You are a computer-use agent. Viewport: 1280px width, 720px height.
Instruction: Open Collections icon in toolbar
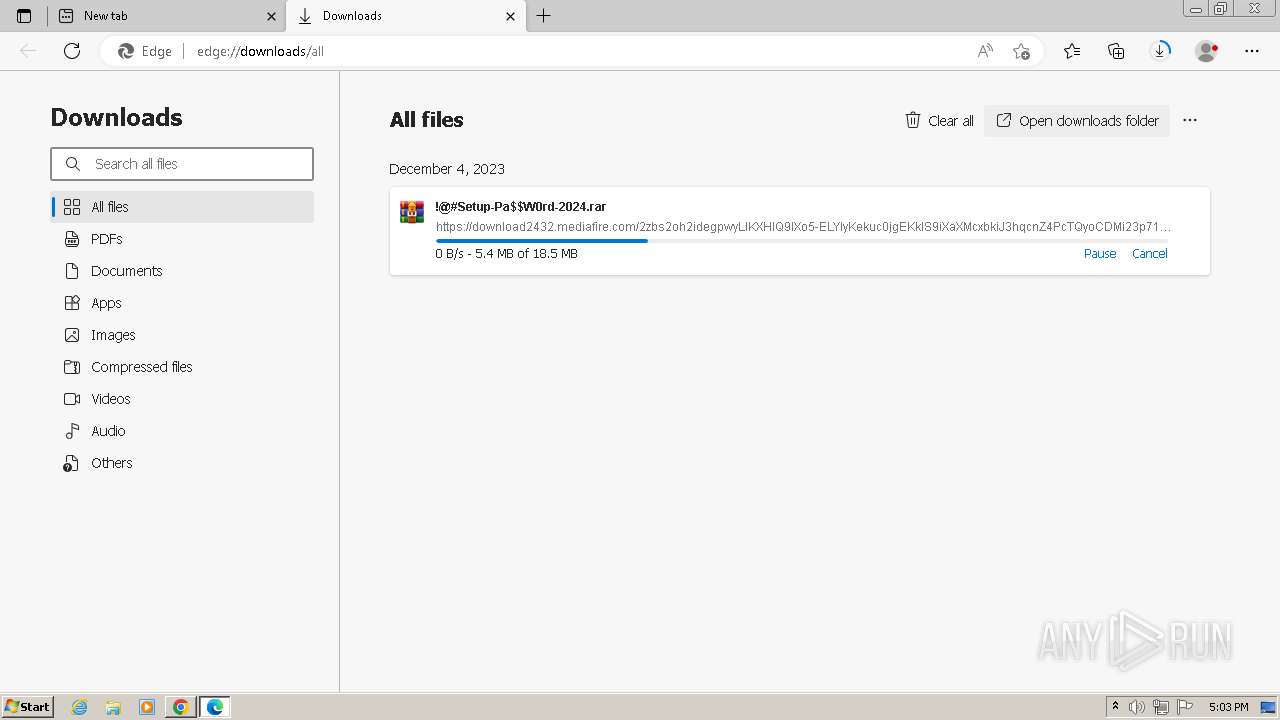[x=1116, y=51]
